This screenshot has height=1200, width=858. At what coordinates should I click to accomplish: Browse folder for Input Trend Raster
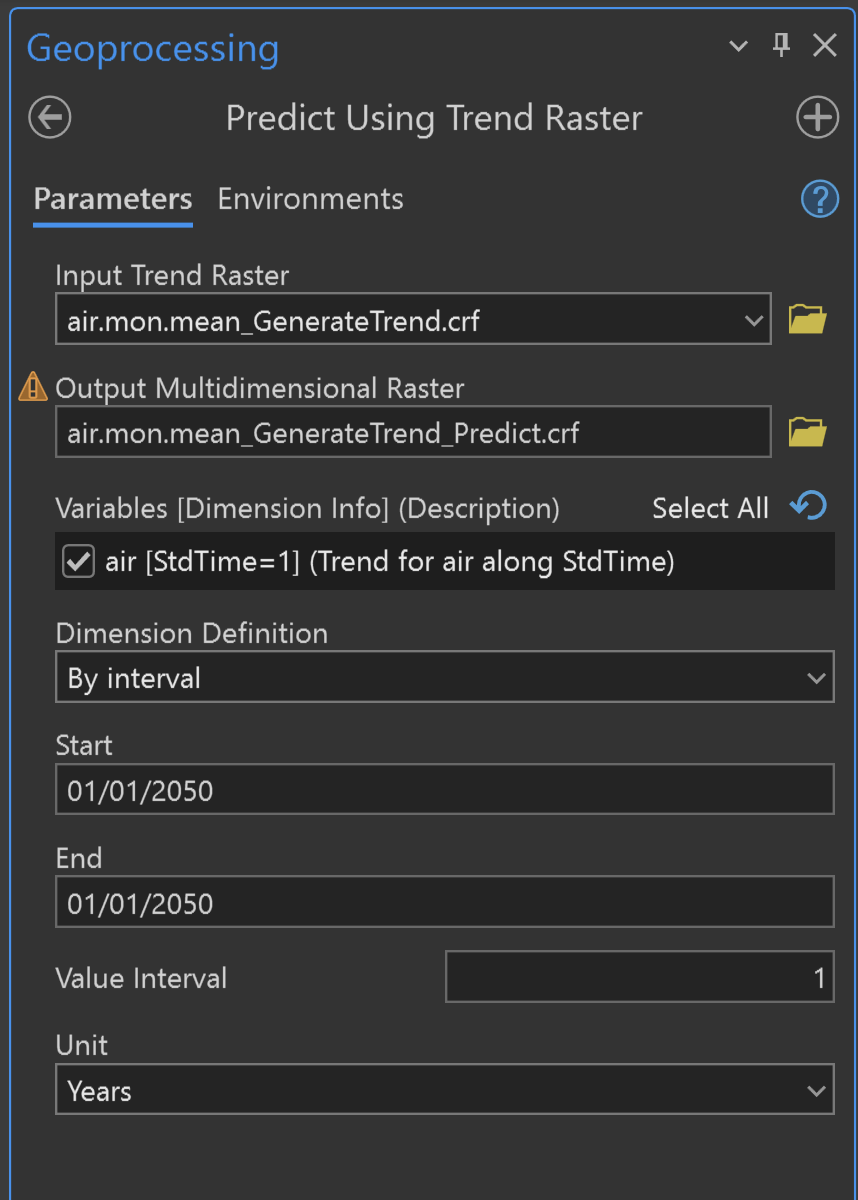click(x=807, y=320)
